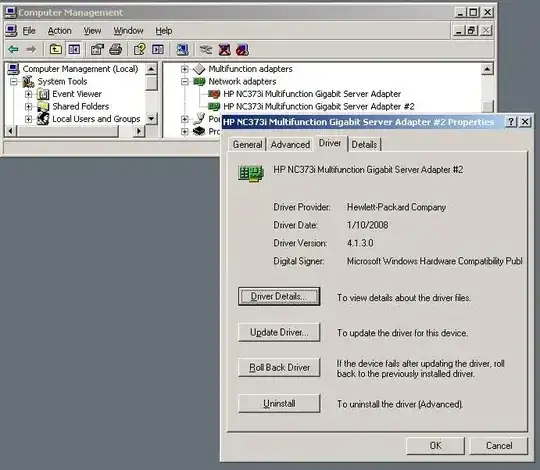540x470 pixels.
Task: Click the Scan for hardware changes icon
Action: (x=182, y=50)
